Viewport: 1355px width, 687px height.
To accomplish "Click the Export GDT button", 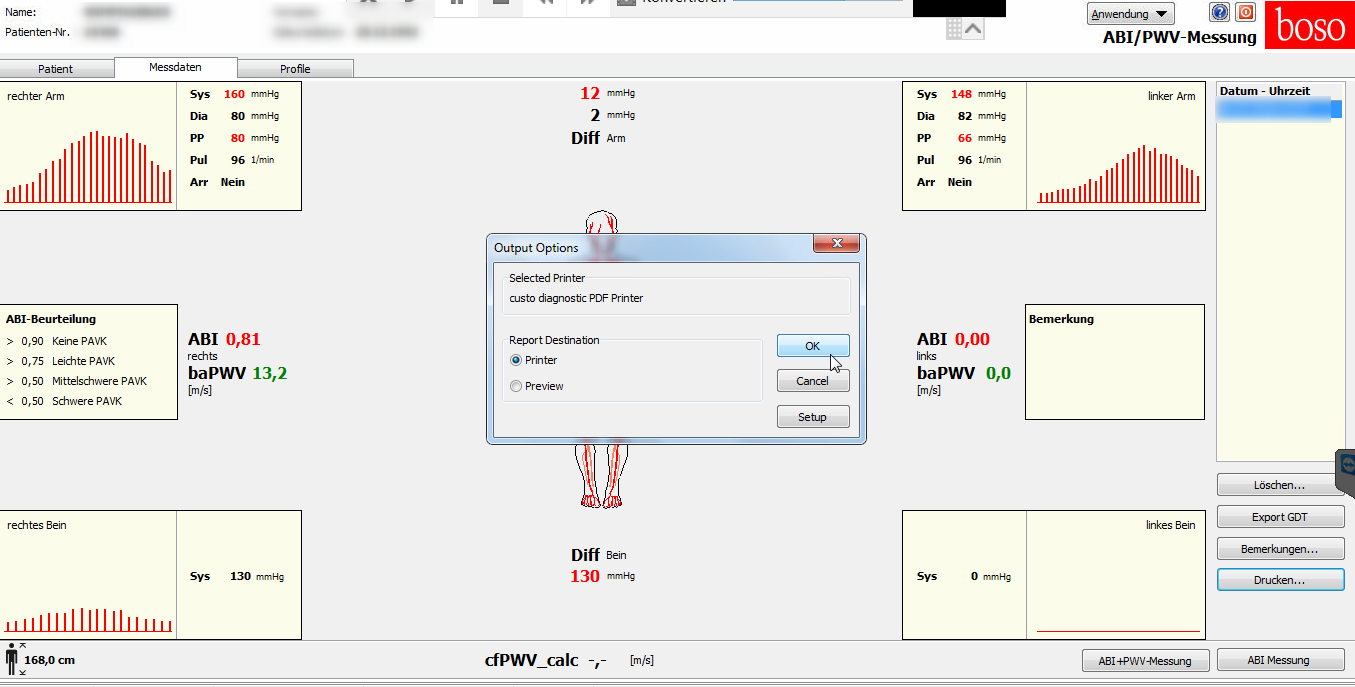I will point(1279,517).
